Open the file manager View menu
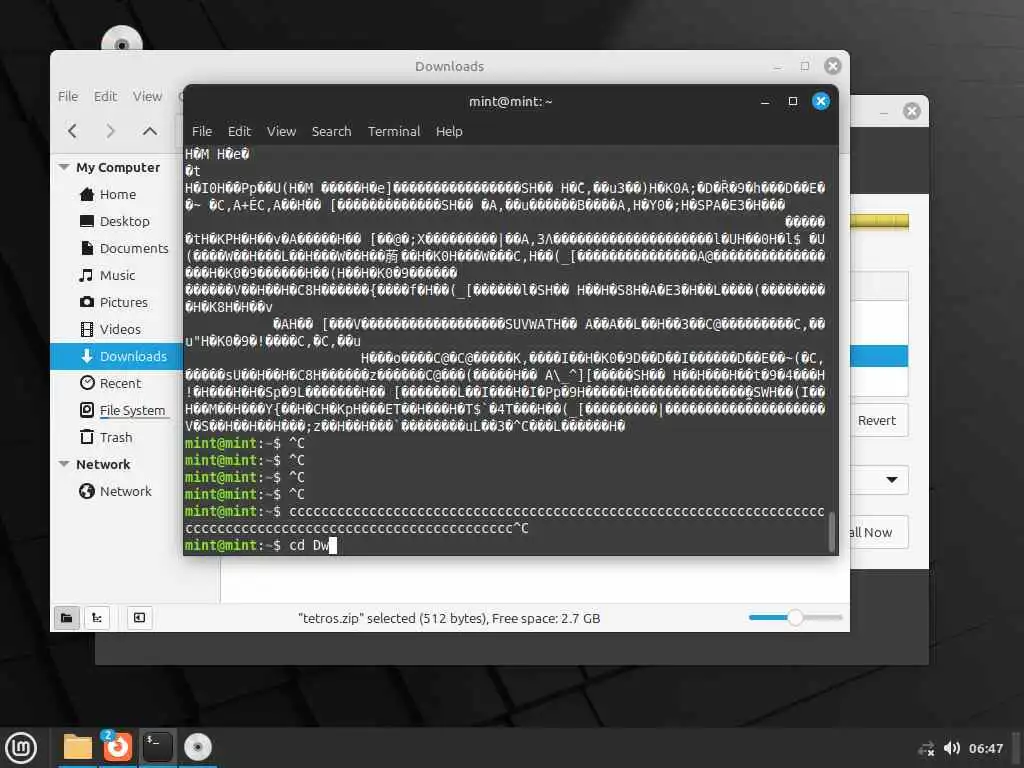 (148, 96)
